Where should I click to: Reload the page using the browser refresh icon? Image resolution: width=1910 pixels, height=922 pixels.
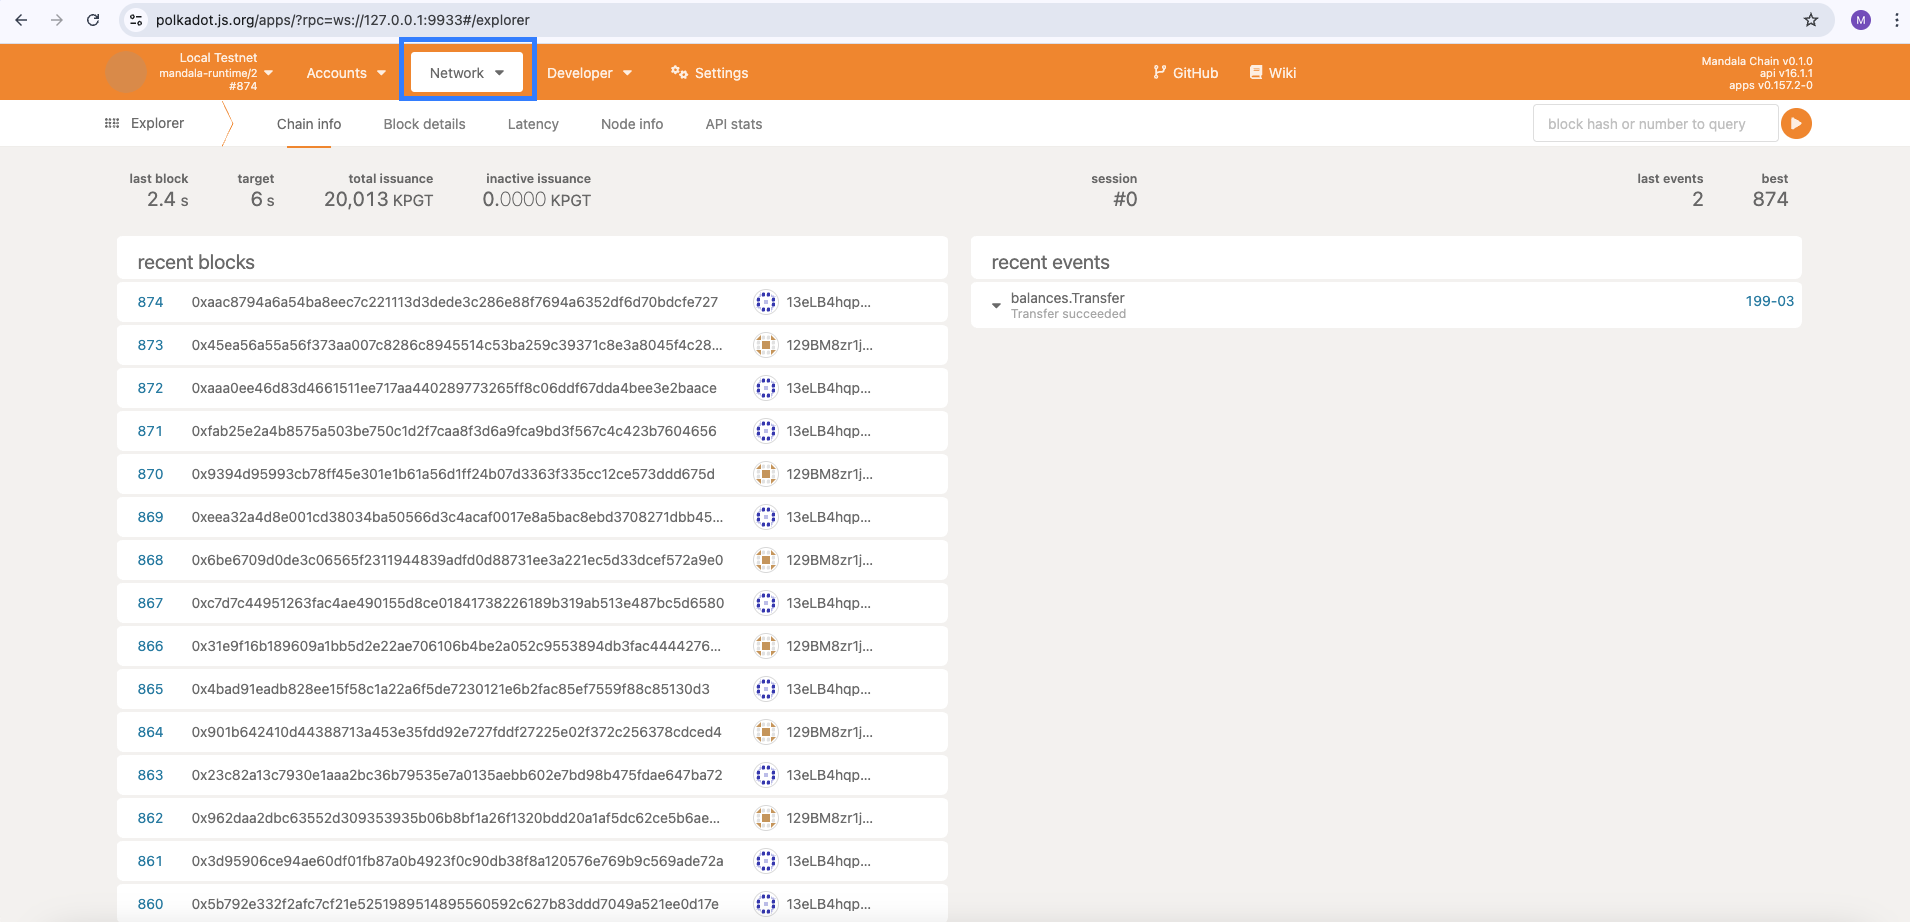(x=93, y=20)
